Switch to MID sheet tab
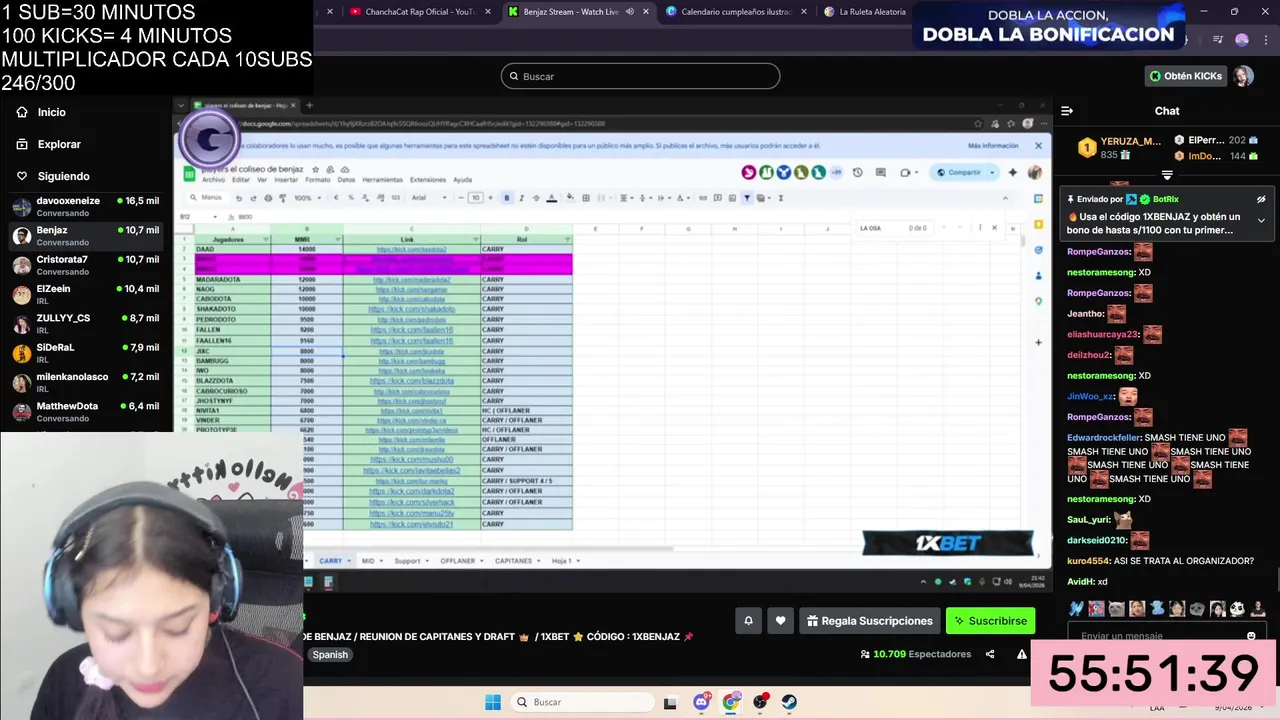This screenshot has height=720, width=1280. point(370,561)
